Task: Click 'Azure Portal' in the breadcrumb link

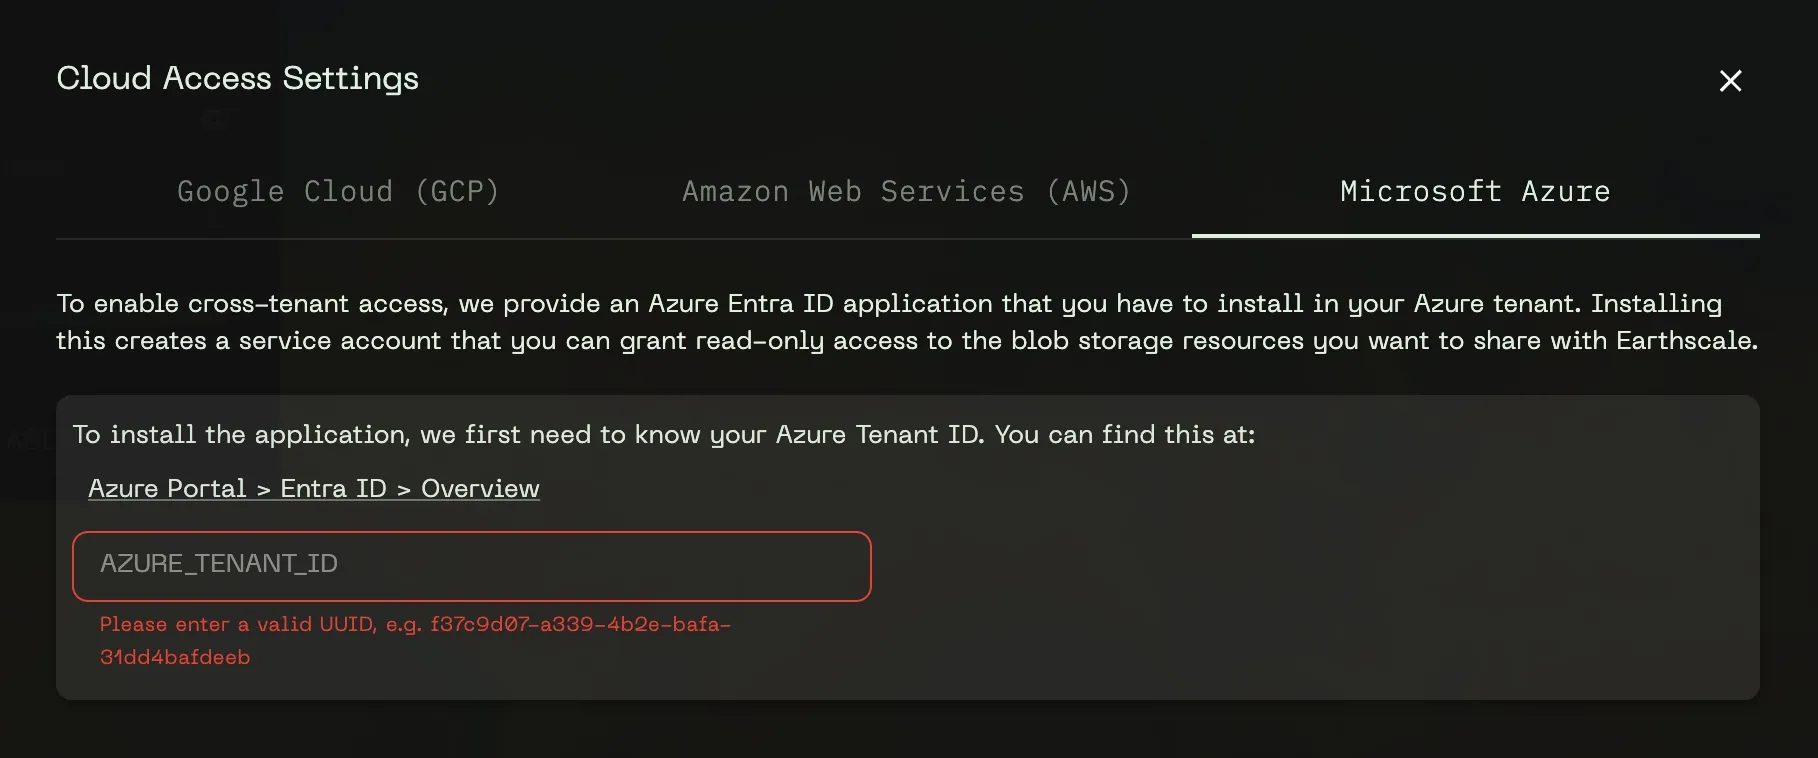Action: pos(167,489)
